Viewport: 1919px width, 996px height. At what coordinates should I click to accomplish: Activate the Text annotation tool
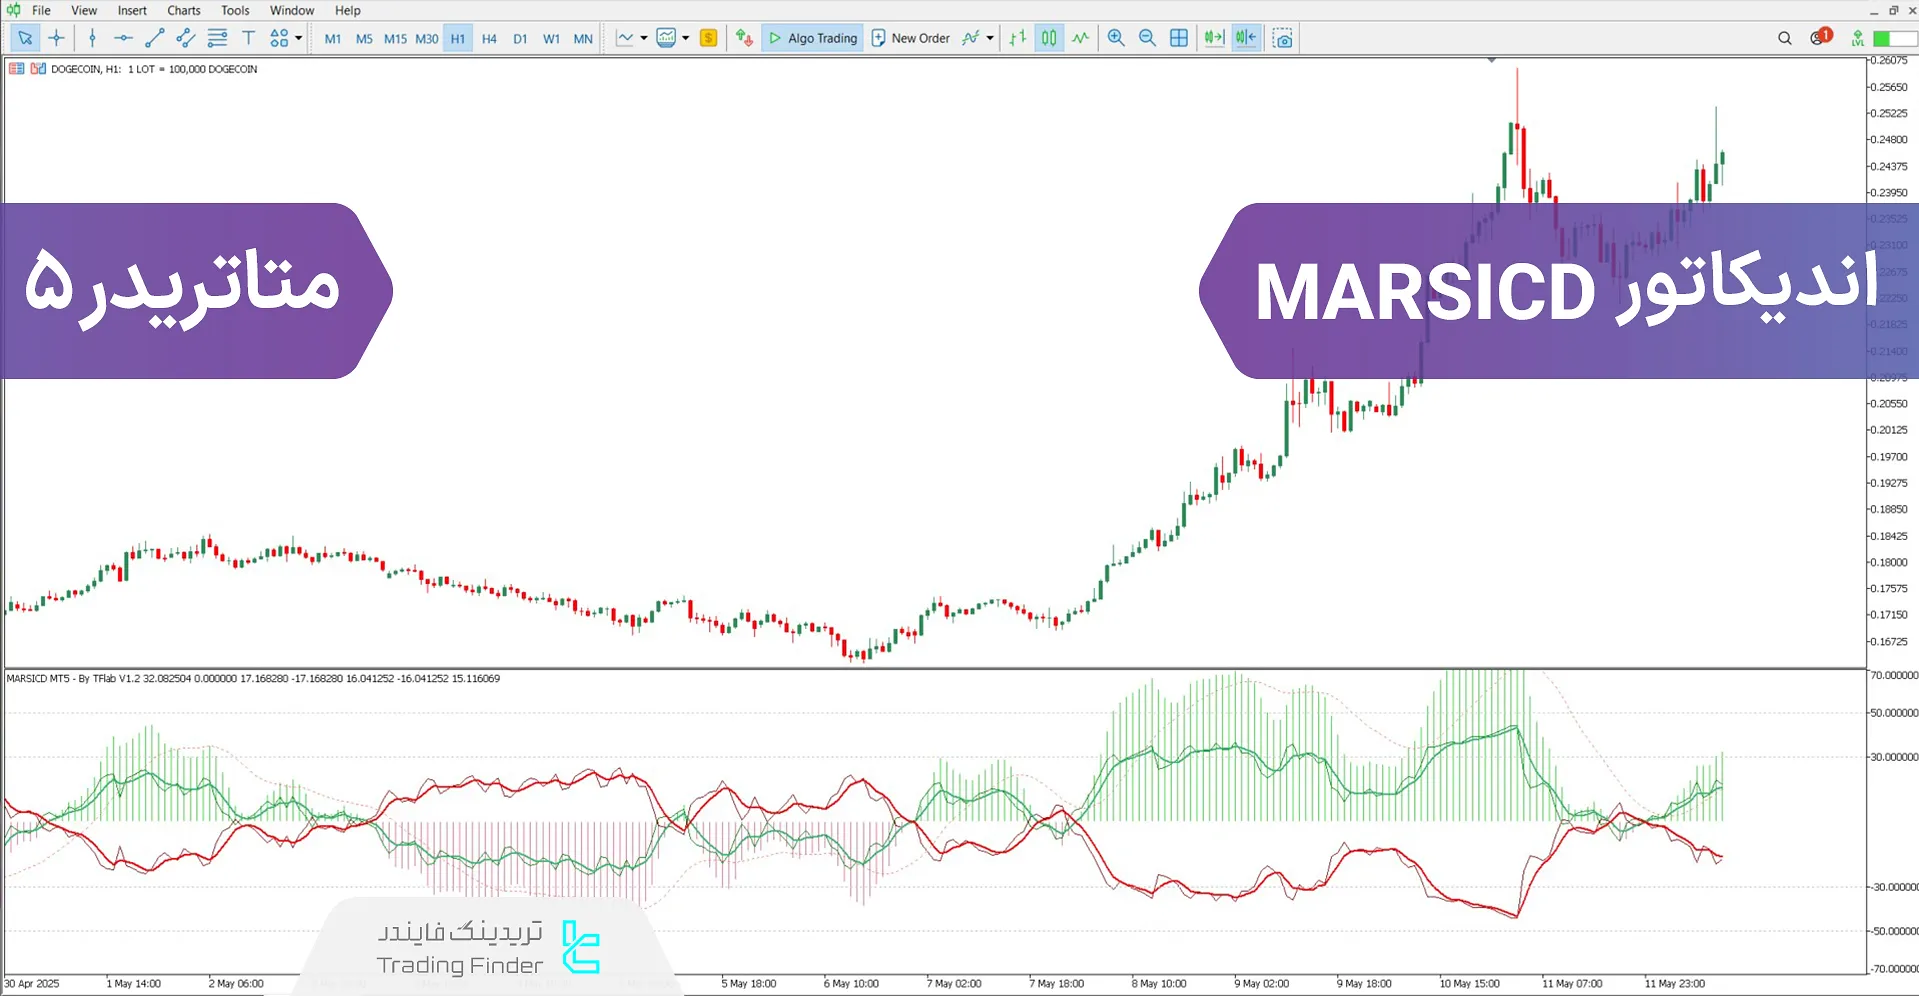(248, 37)
